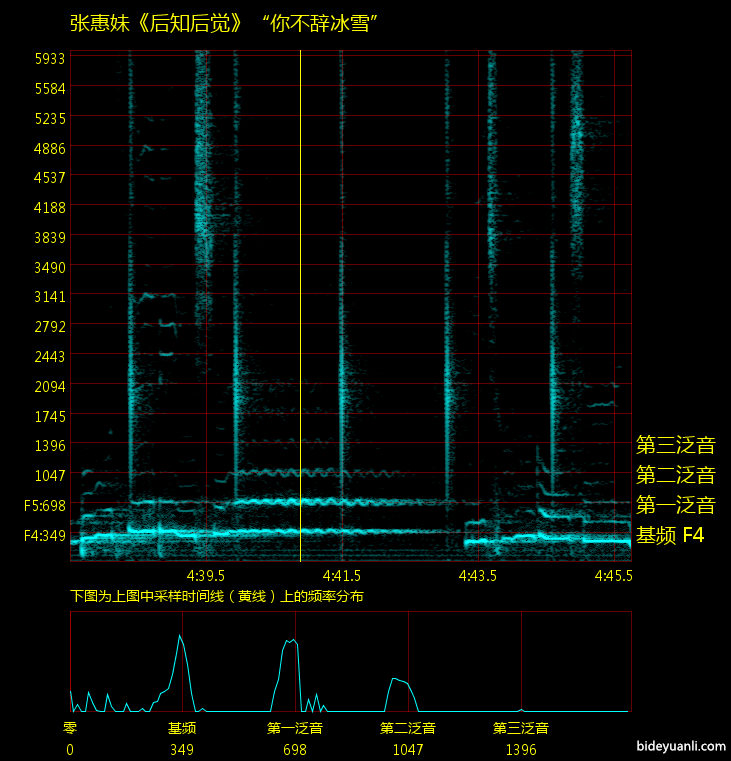This screenshot has width=731, height=761.
Task: Select the 3490 frequency axis label
Action: pyautogui.click(x=50, y=268)
